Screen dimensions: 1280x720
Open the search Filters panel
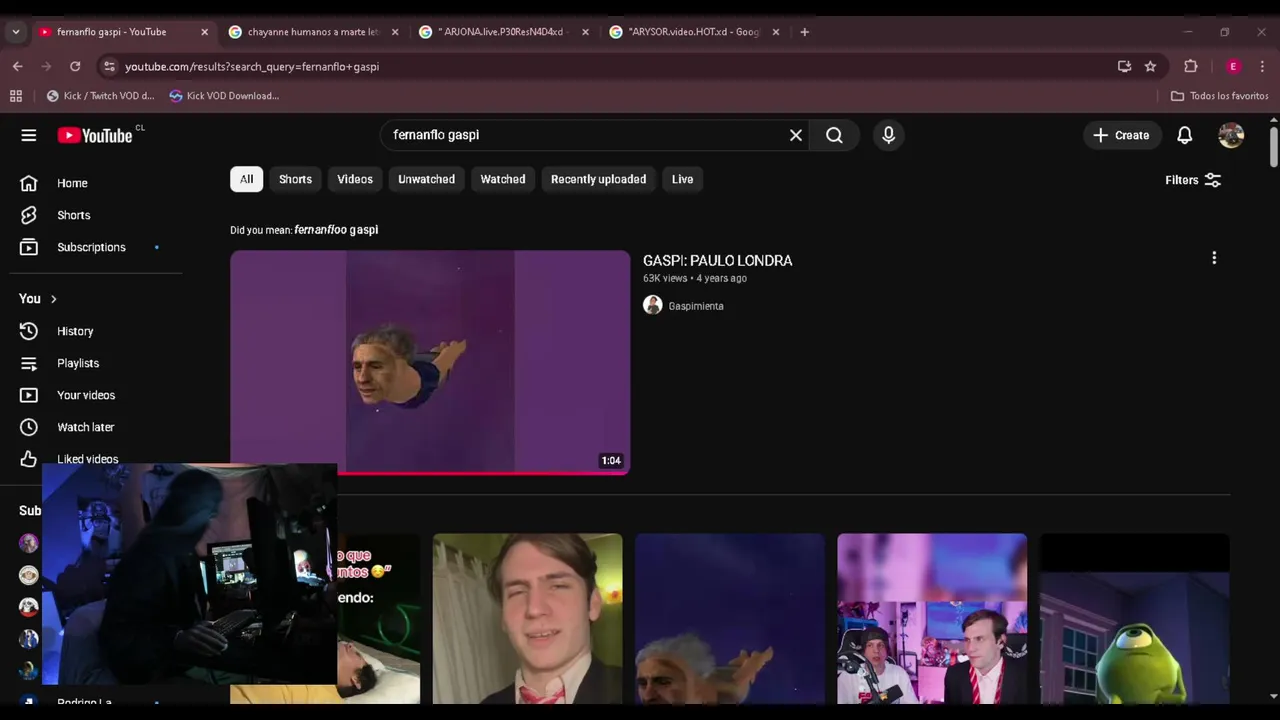1193,180
